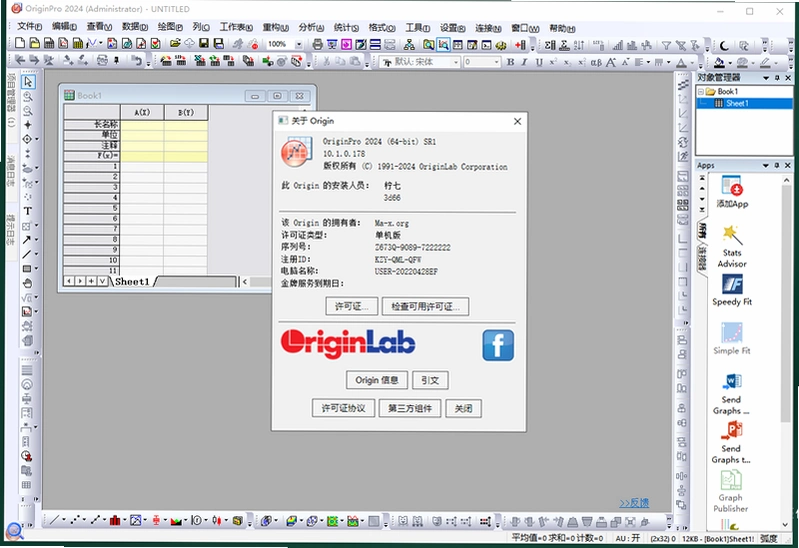
Task: Open the zoom level 100% dropdown
Action: (x=299, y=44)
